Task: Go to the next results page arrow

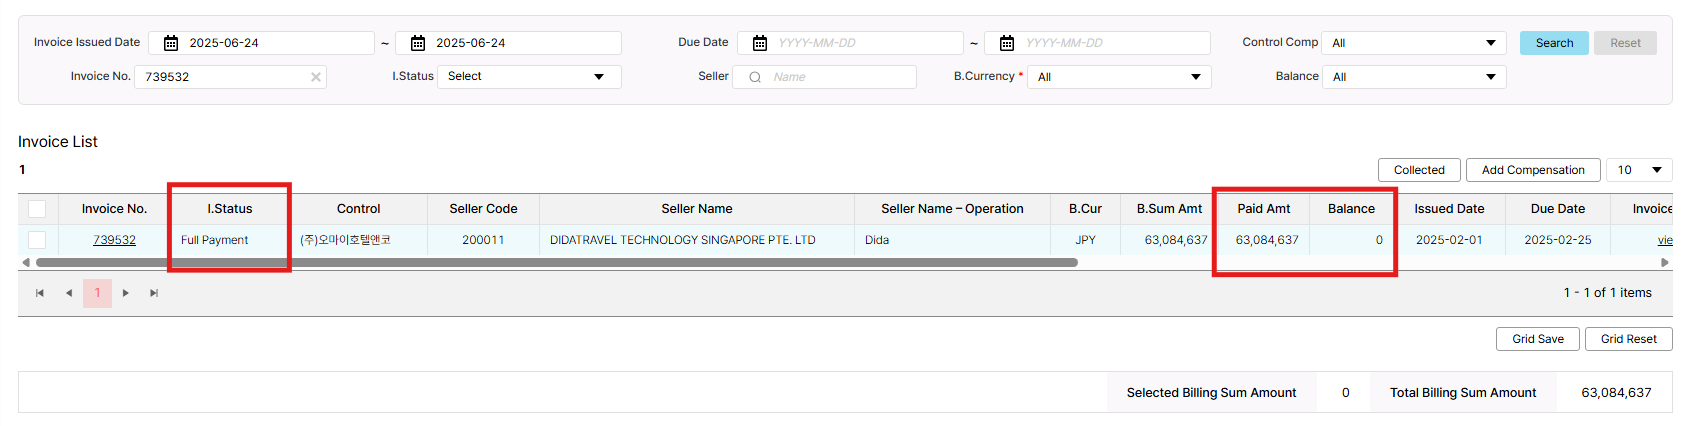Action: [126, 293]
